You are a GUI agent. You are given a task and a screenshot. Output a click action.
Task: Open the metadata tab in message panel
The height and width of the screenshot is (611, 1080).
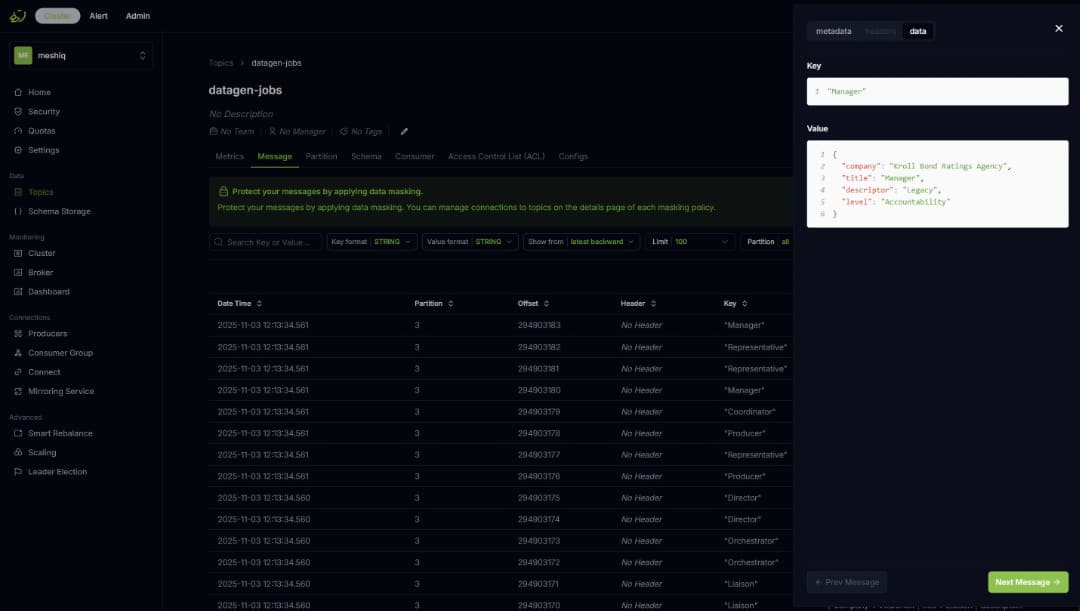click(834, 30)
